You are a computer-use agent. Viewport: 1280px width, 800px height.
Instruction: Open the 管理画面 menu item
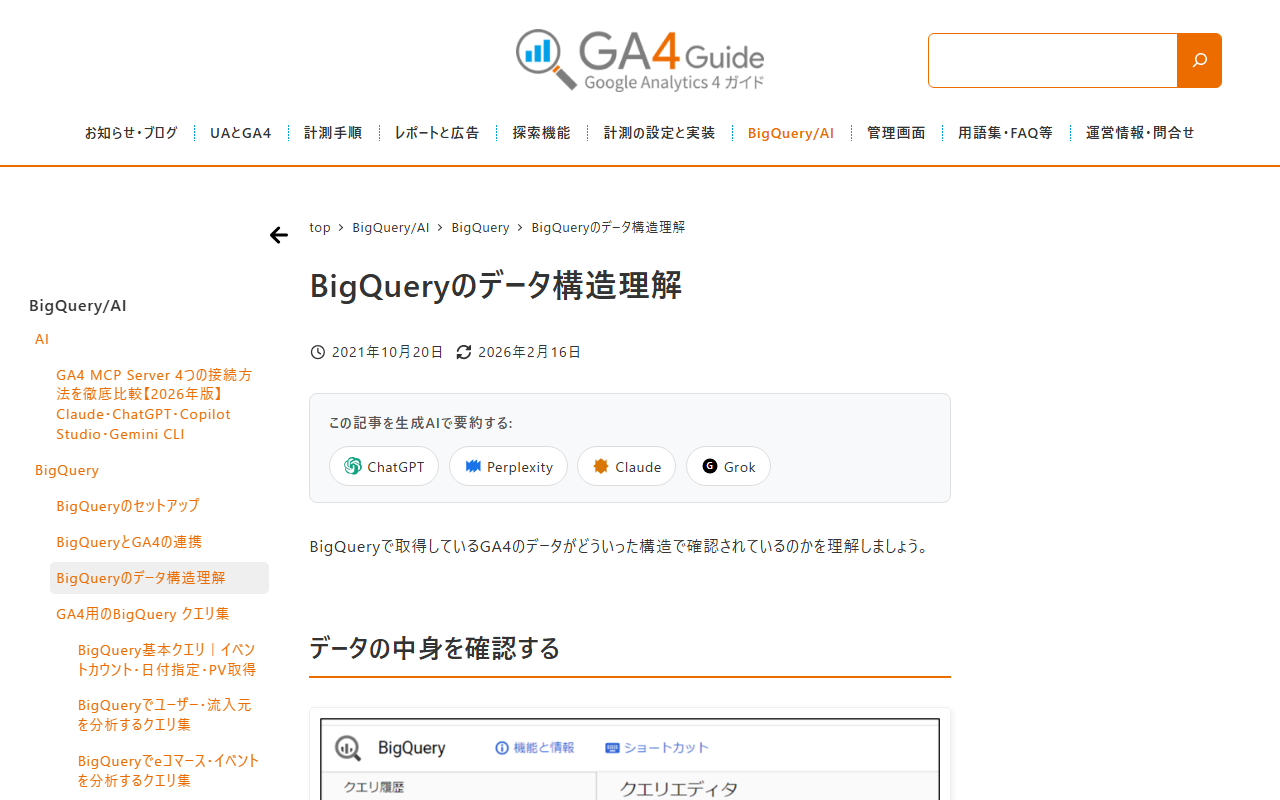pos(896,133)
